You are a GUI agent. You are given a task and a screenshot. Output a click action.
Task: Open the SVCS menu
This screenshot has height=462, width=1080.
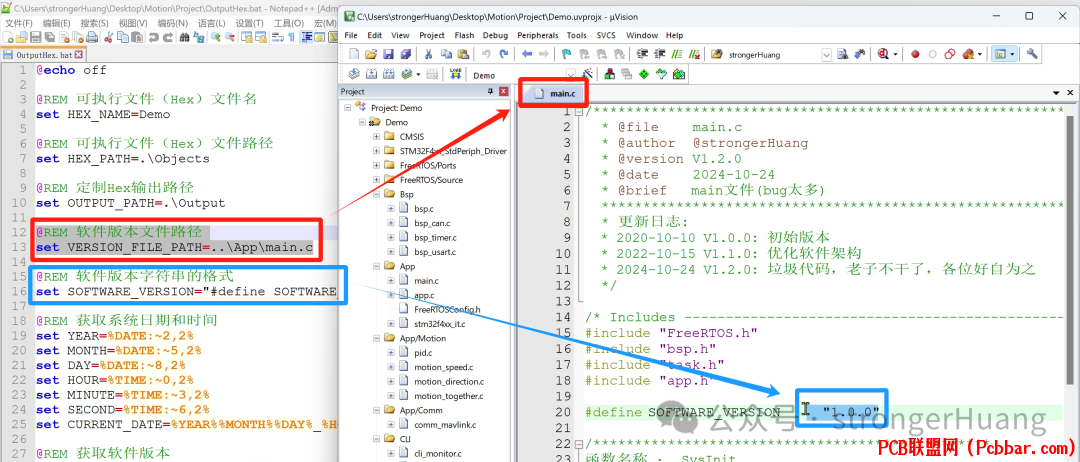(605, 35)
